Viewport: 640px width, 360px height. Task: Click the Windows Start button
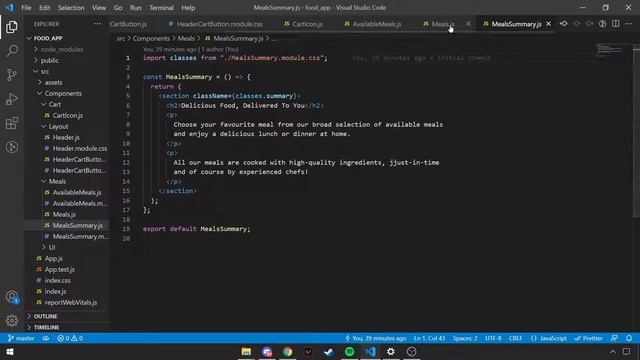pos(10,351)
